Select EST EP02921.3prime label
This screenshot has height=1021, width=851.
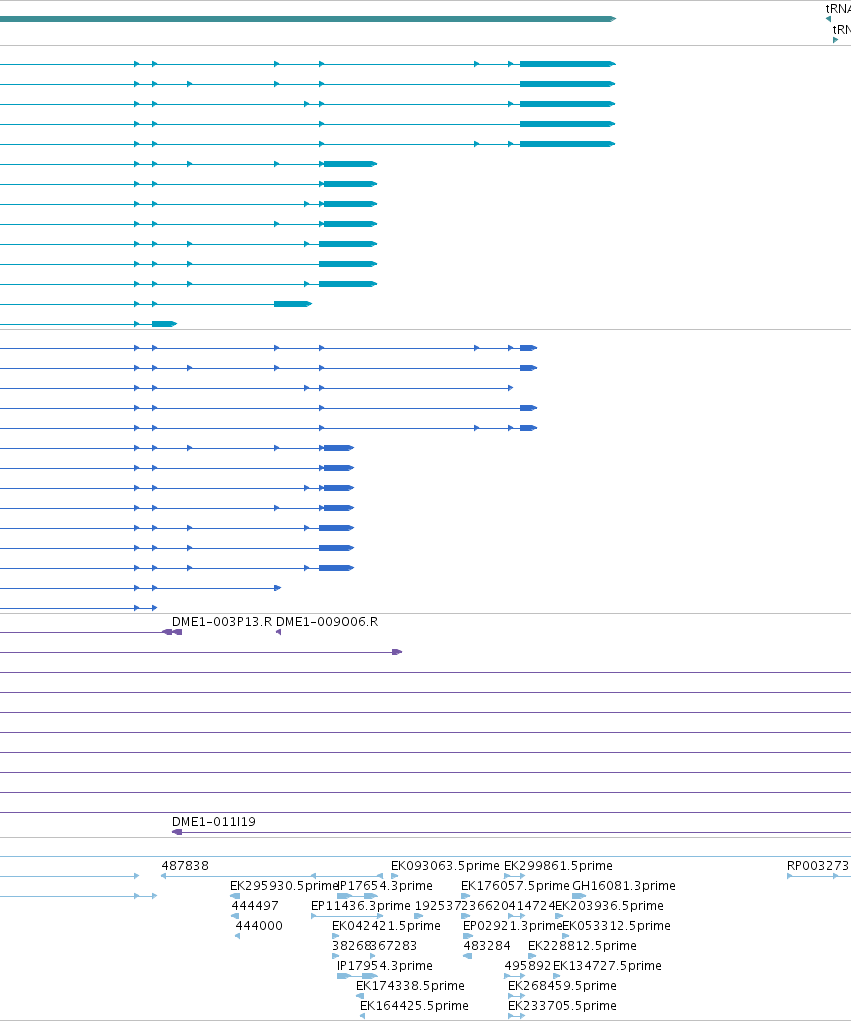click(512, 926)
